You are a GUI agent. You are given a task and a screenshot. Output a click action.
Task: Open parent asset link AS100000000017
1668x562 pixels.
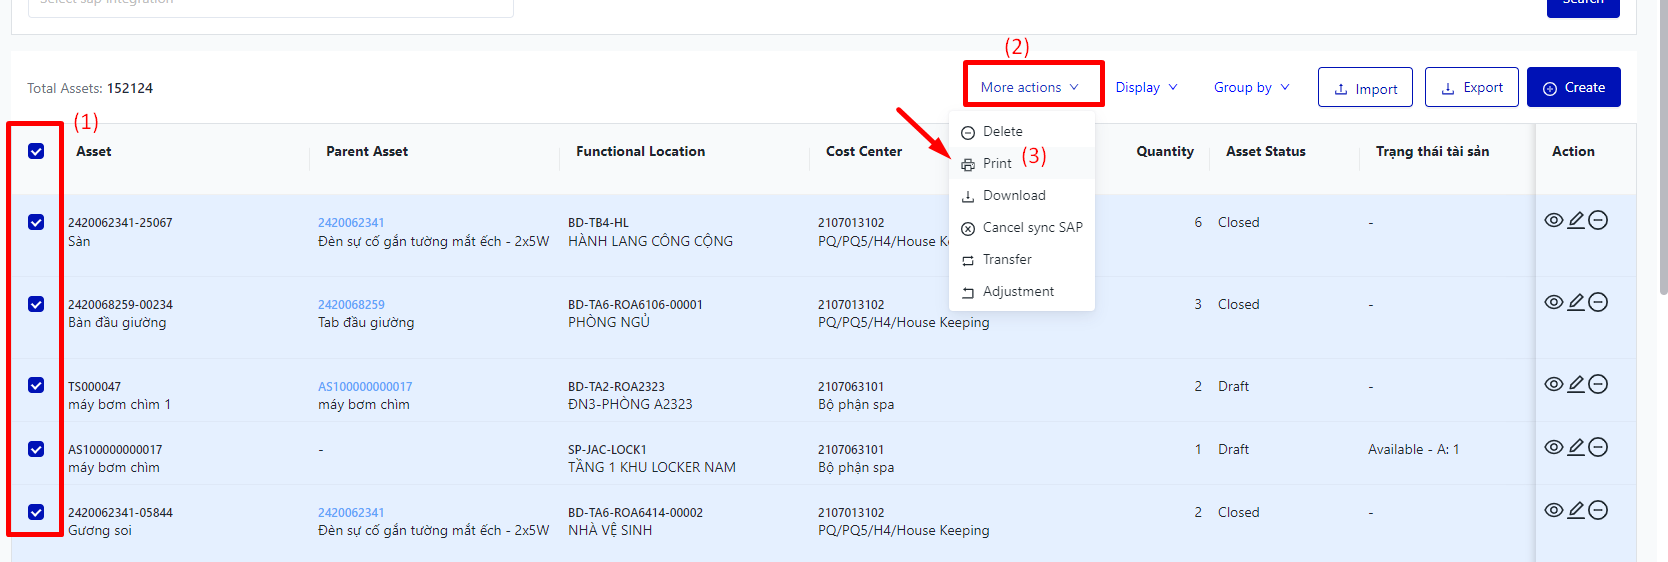pyautogui.click(x=365, y=387)
